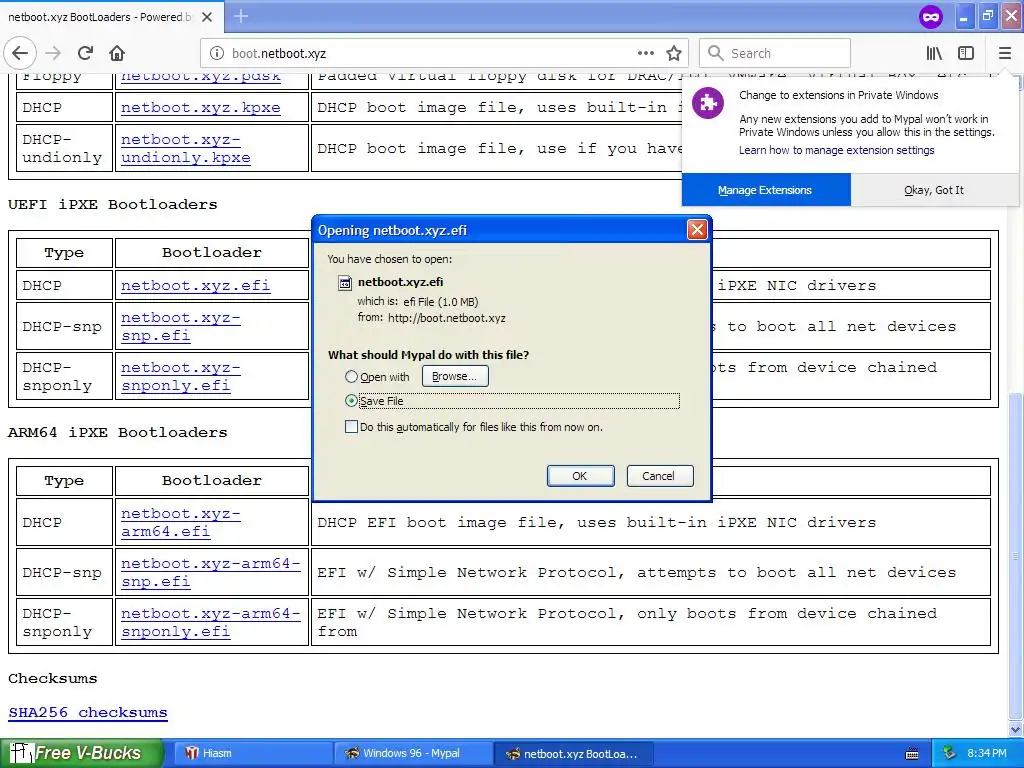Viewport: 1024px width, 768px height.
Task: Click Browse in the download dialog
Action: pos(455,376)
